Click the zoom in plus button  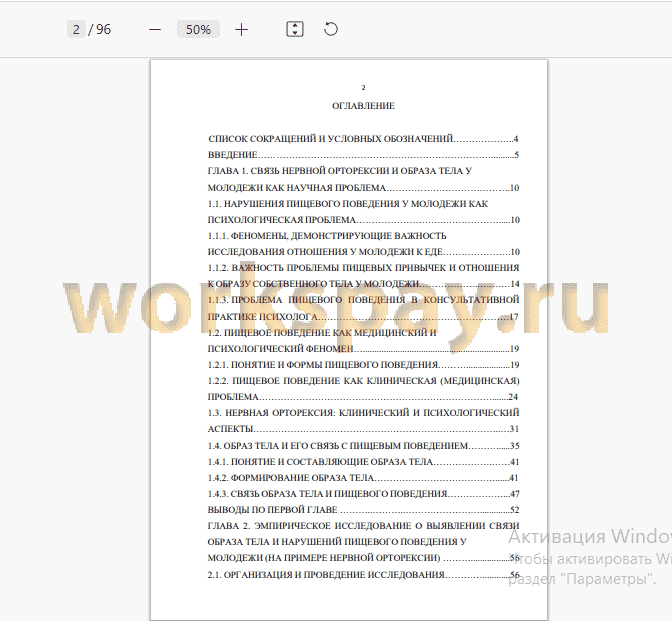tap(242, 30)
